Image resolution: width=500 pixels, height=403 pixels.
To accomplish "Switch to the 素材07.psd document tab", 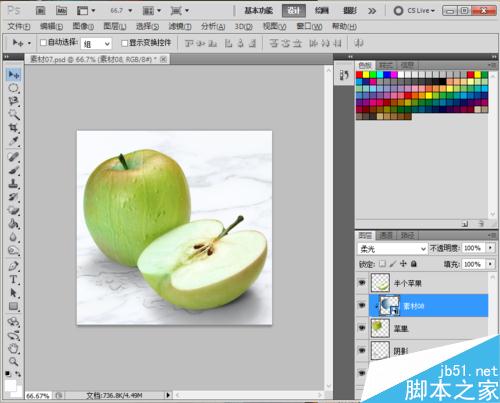I will point(93,60).
